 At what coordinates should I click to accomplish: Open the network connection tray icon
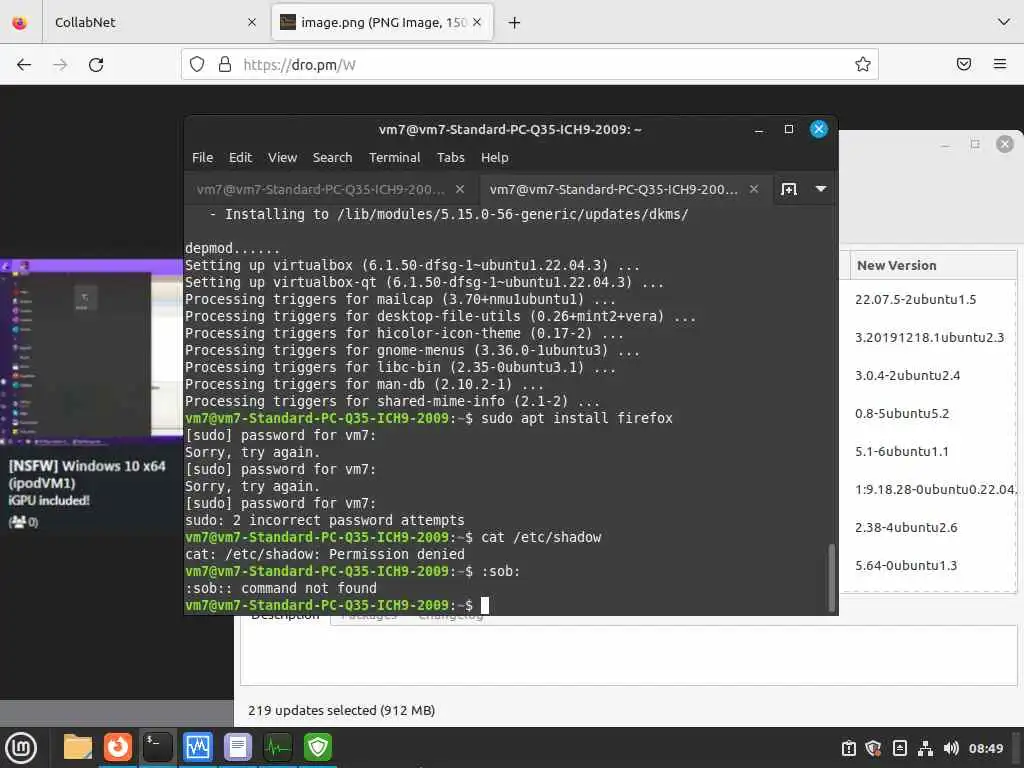click(925, 748)
